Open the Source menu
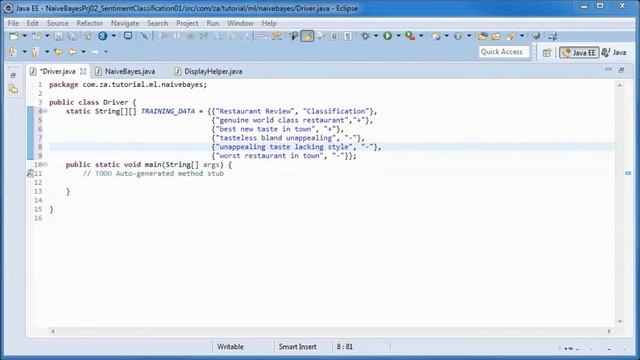This screenshot has height=360, width=640. coord(58,23)
